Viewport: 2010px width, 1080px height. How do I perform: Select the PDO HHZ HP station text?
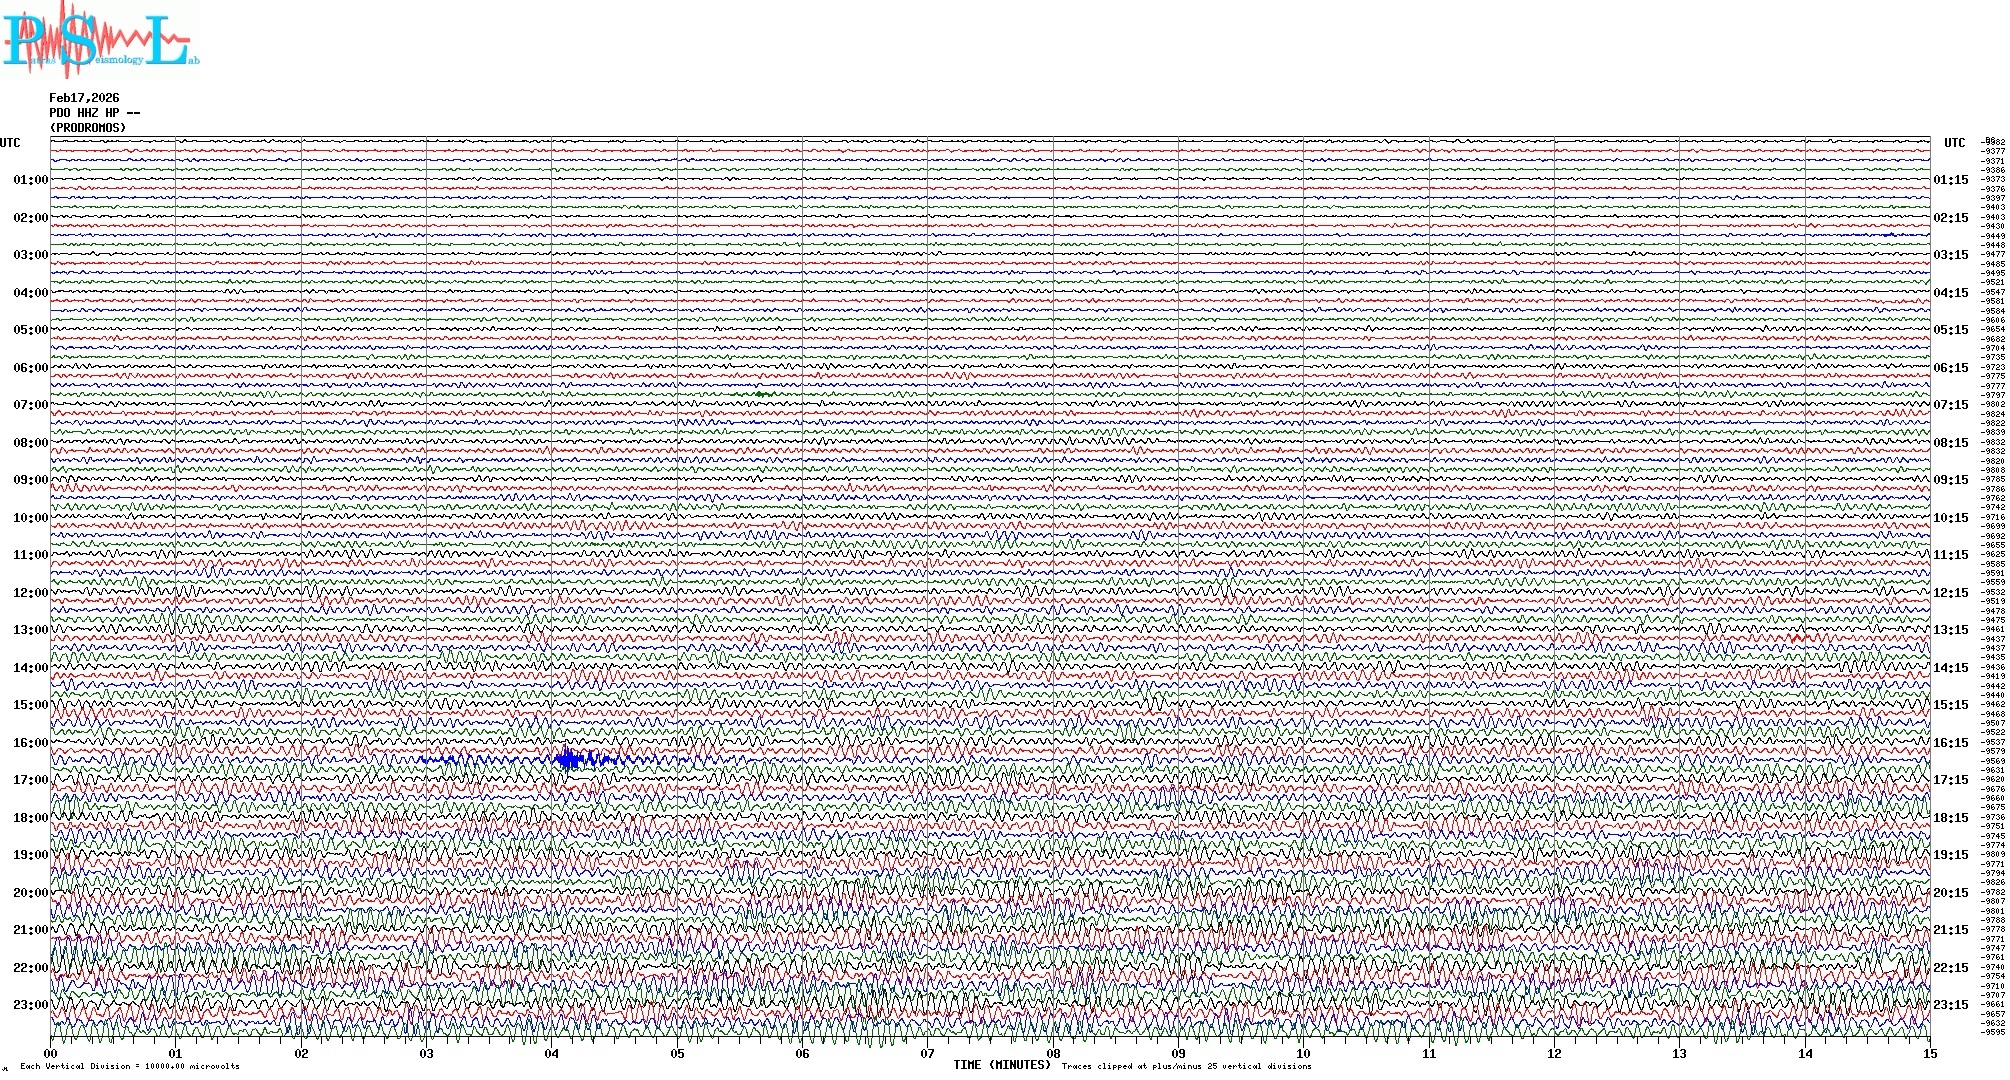click(94, 113)
